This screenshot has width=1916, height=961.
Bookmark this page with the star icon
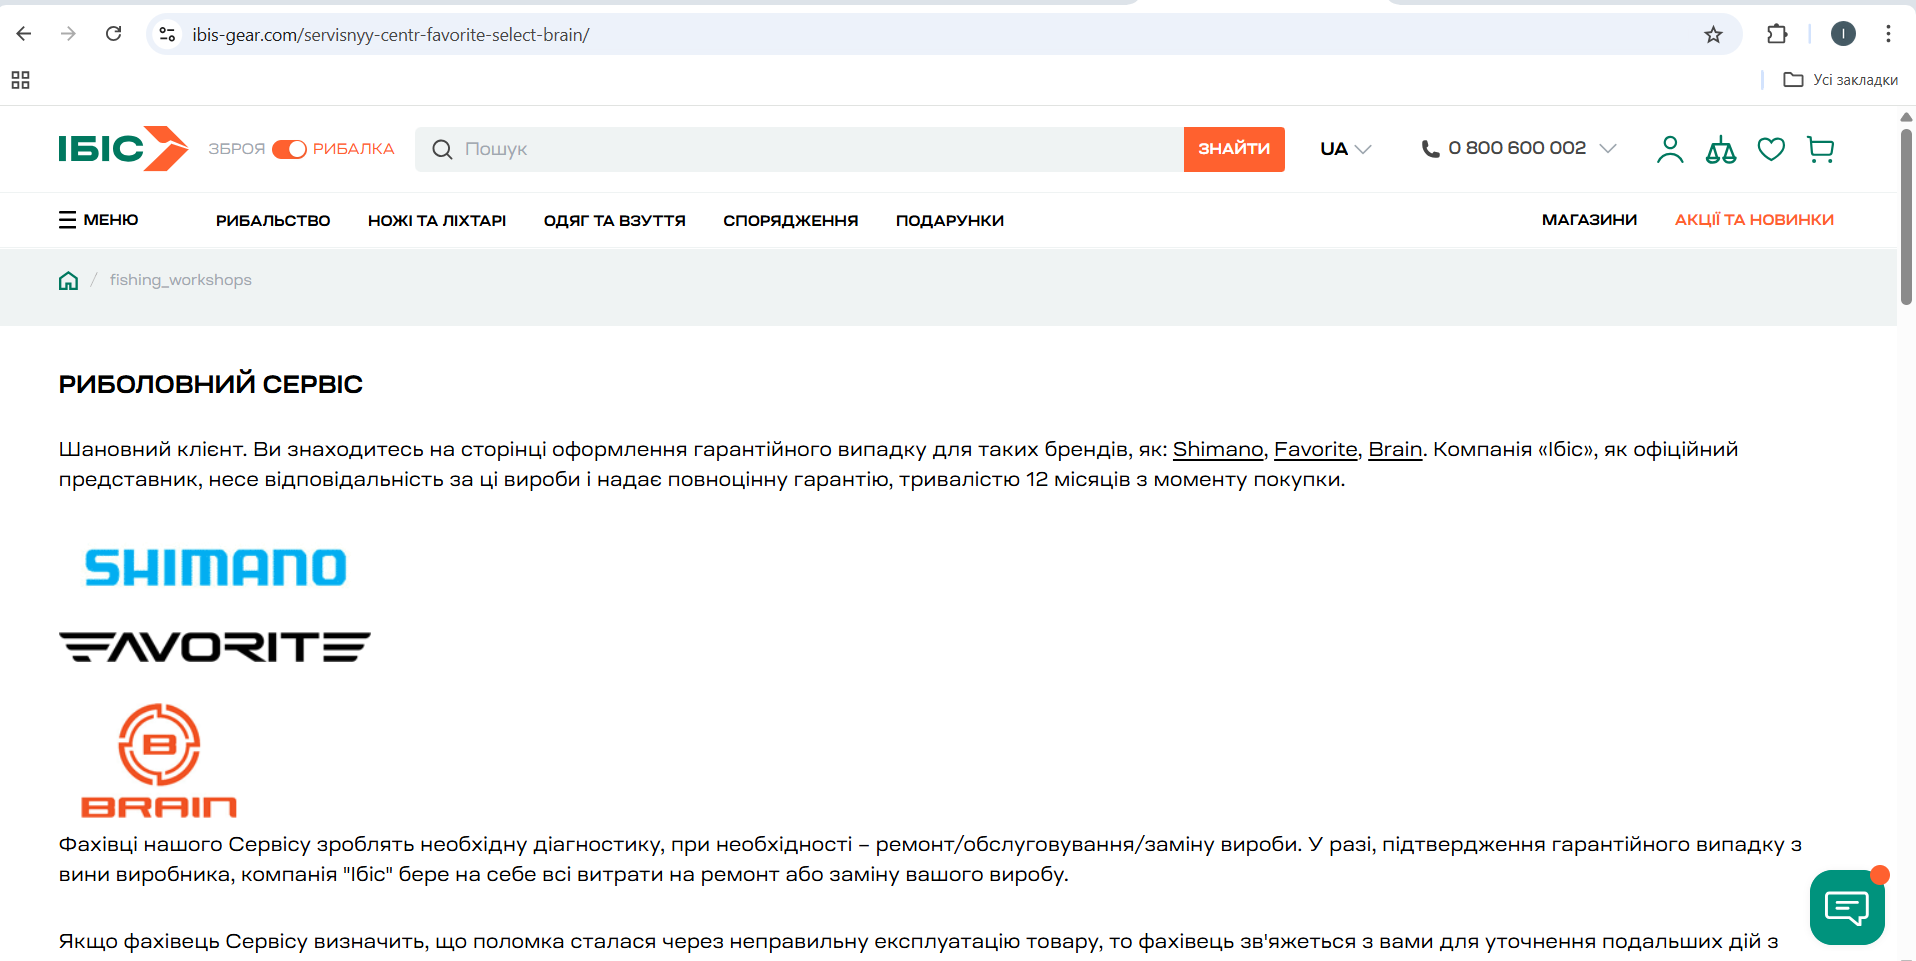click(1713, 35)
